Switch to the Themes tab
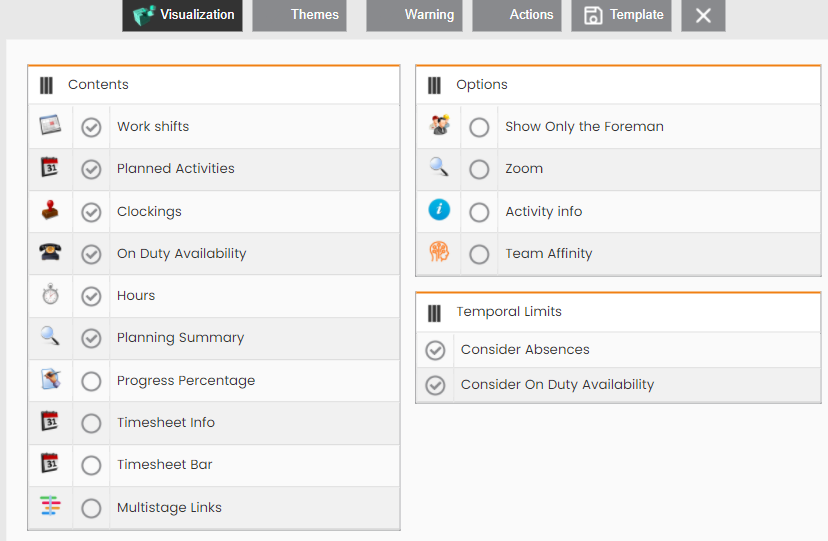 299,15
